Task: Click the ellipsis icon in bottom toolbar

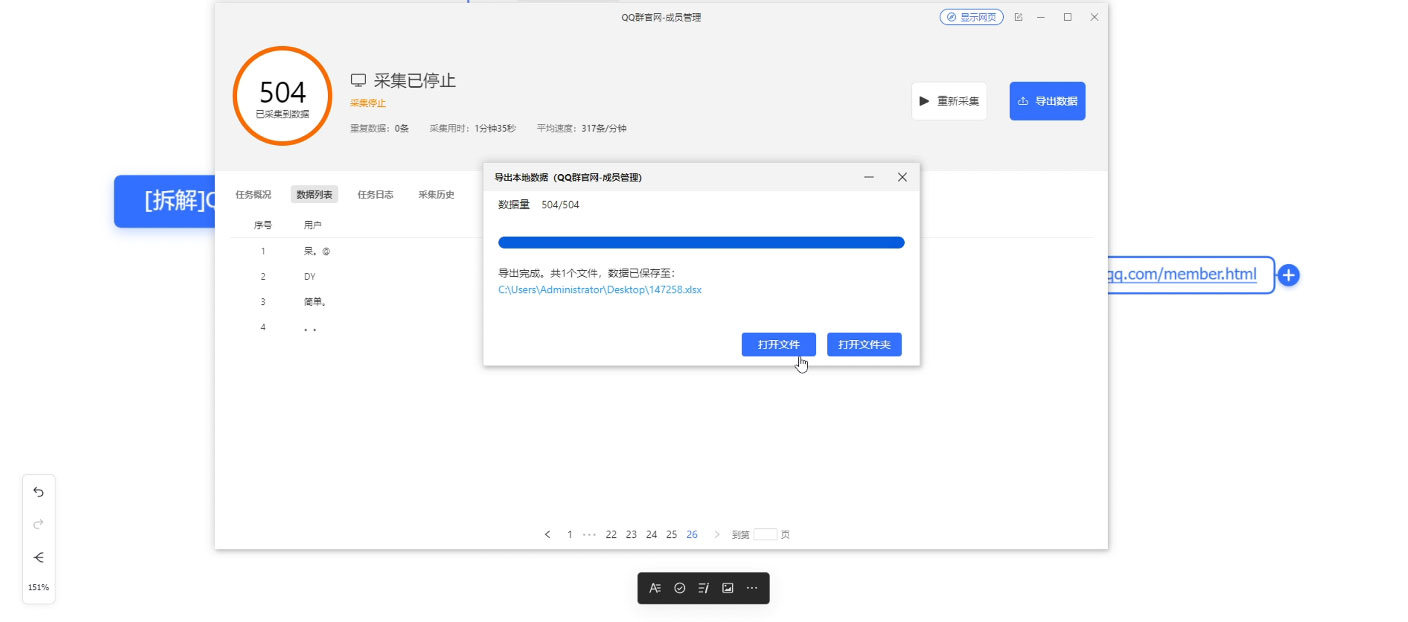Action: click(x=752, y=588)
